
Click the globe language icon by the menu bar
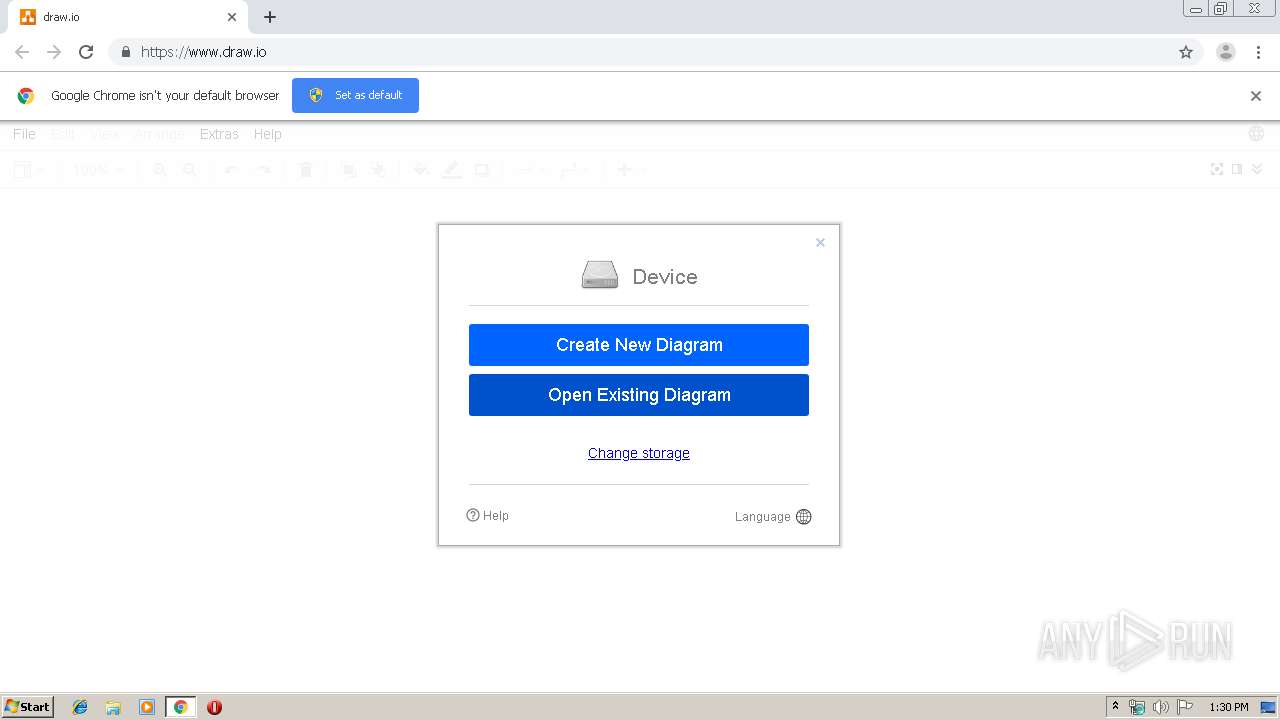point(1257,134)
